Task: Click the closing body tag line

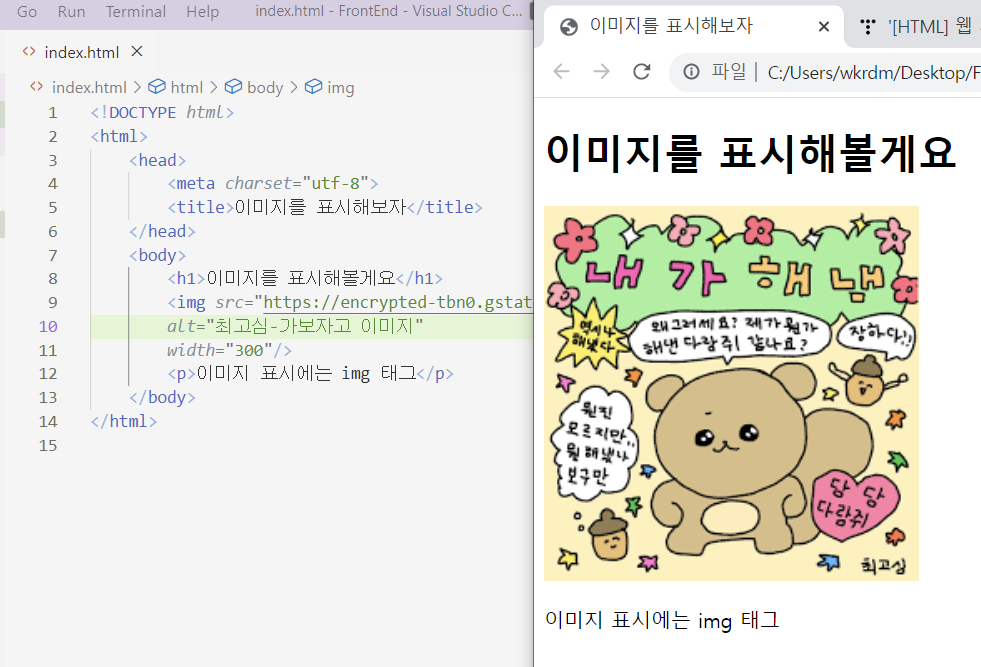Action: (162, 398)
